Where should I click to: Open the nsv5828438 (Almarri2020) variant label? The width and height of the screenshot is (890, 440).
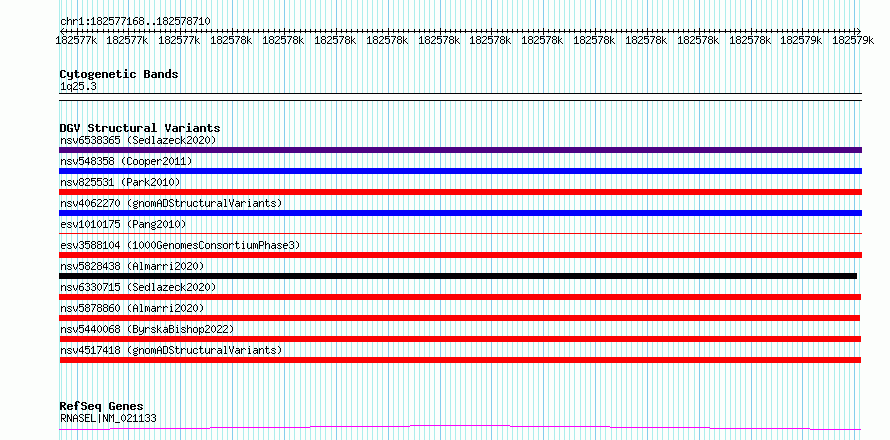(x=132, y=266)
